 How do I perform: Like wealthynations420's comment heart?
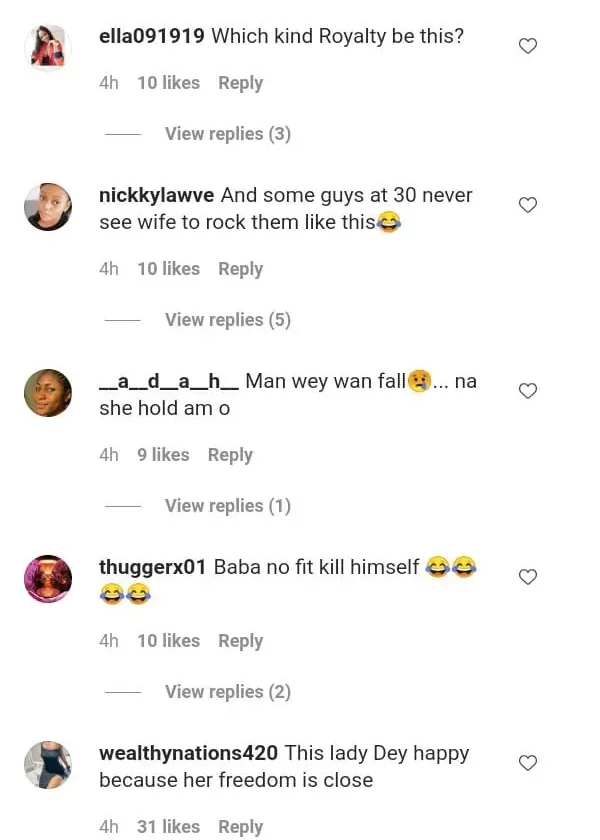528,763
